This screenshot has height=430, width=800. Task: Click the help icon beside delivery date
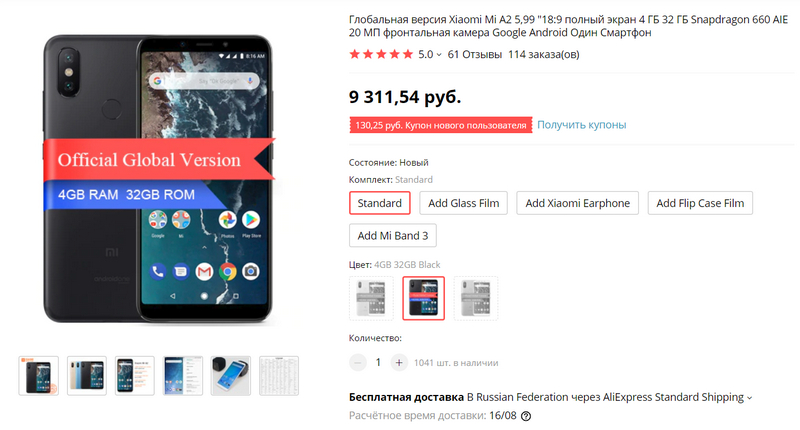pyautogui.click(x=526, y=416)
